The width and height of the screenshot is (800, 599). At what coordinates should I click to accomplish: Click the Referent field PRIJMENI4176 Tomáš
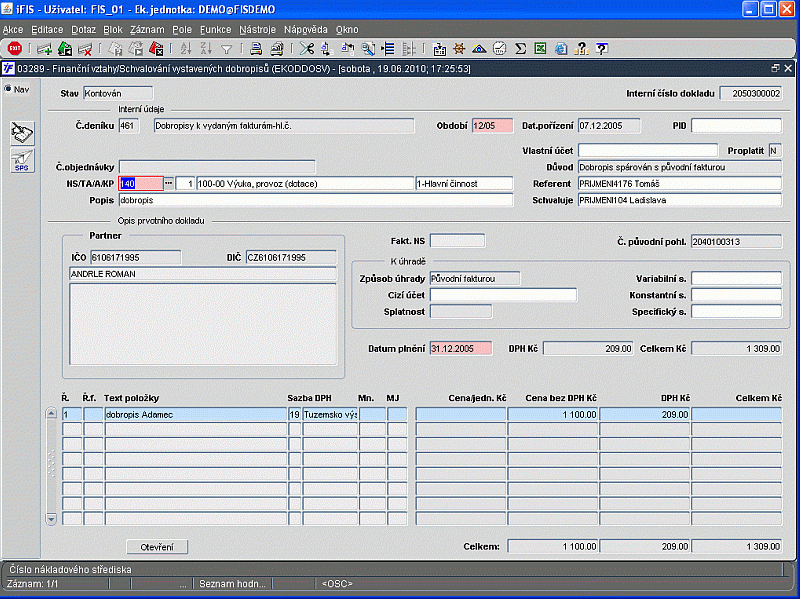click(680, 184)
